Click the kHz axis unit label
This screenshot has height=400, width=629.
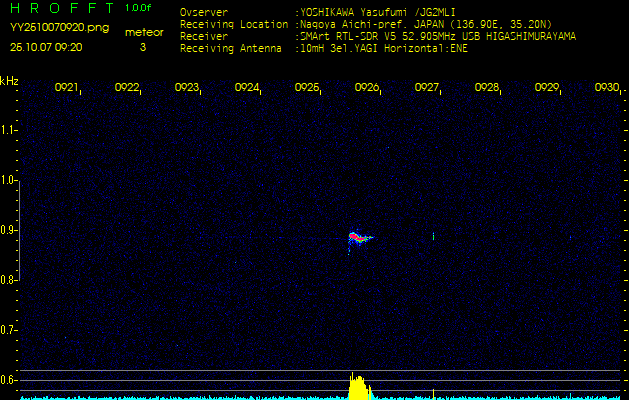point(9,81)
